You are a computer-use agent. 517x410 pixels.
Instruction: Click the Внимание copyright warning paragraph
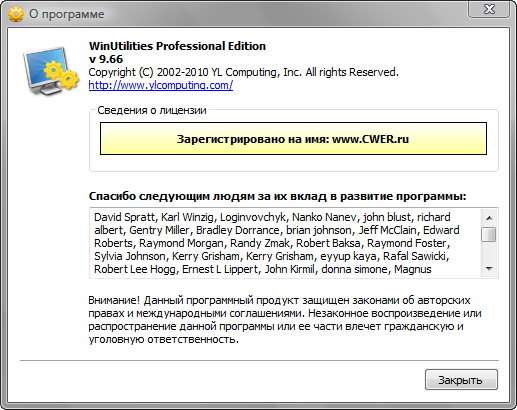[285, 320]
